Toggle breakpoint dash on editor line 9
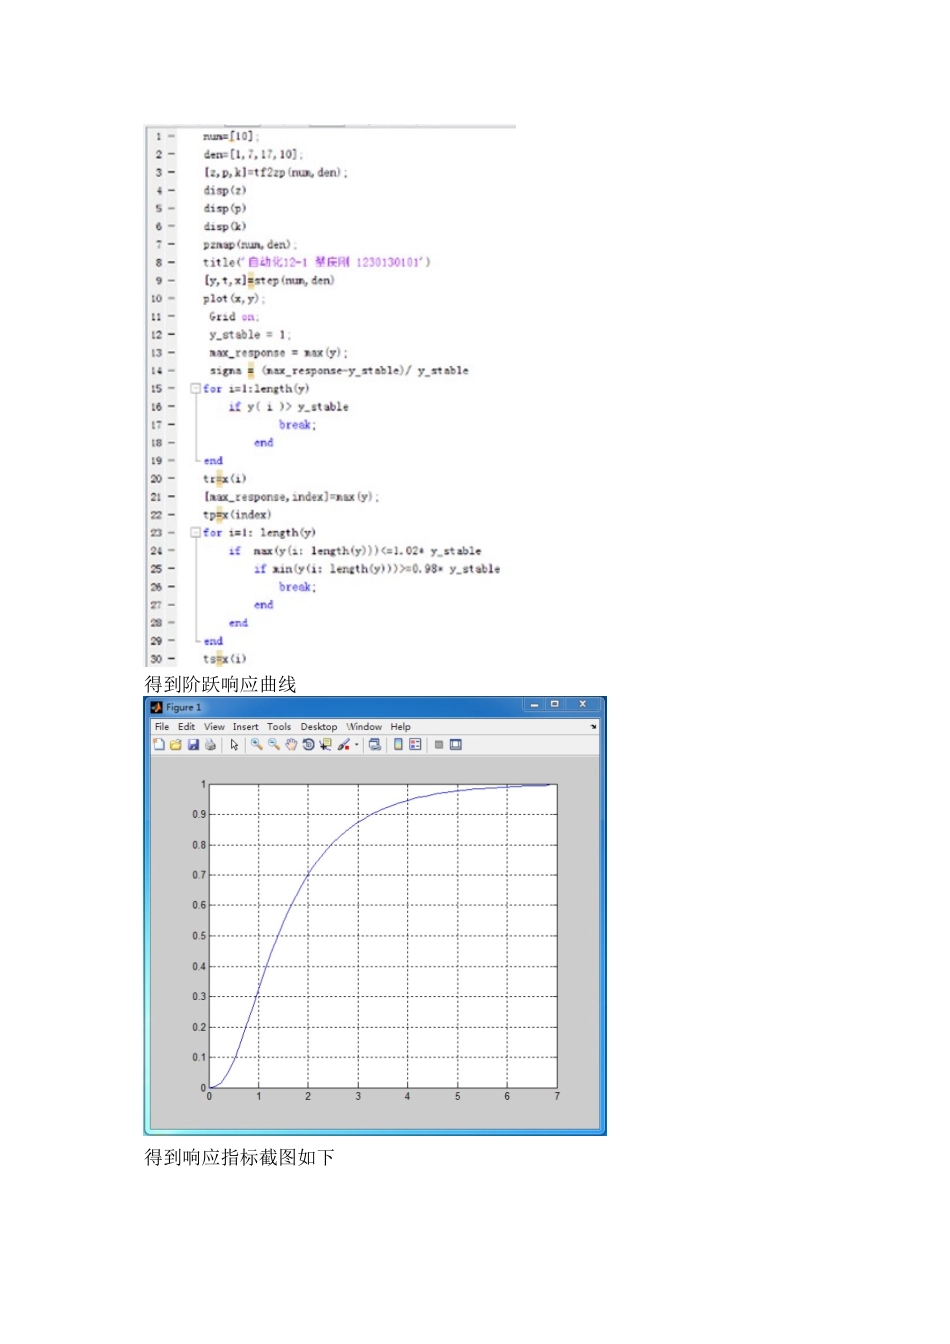The width and height of the screenshot is (950, 1344). click(x=171, y=281)
